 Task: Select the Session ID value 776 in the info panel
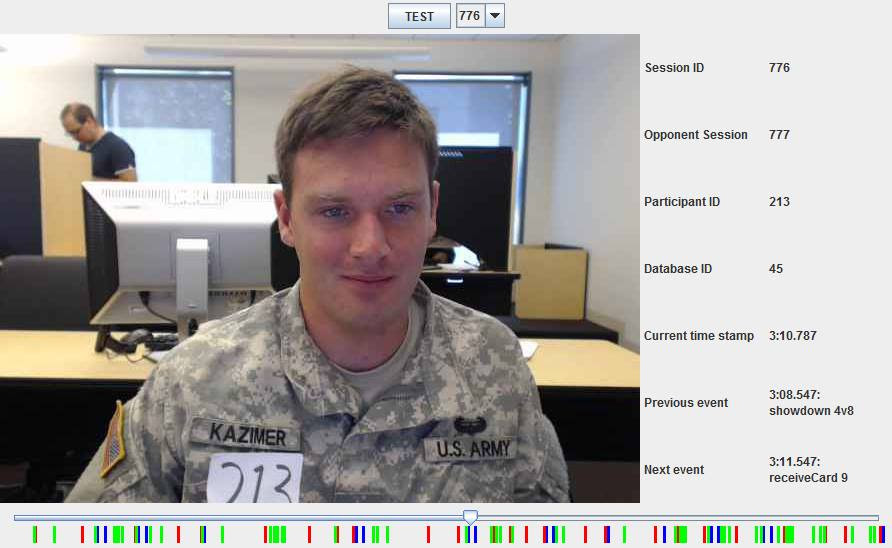pos(779,68)
